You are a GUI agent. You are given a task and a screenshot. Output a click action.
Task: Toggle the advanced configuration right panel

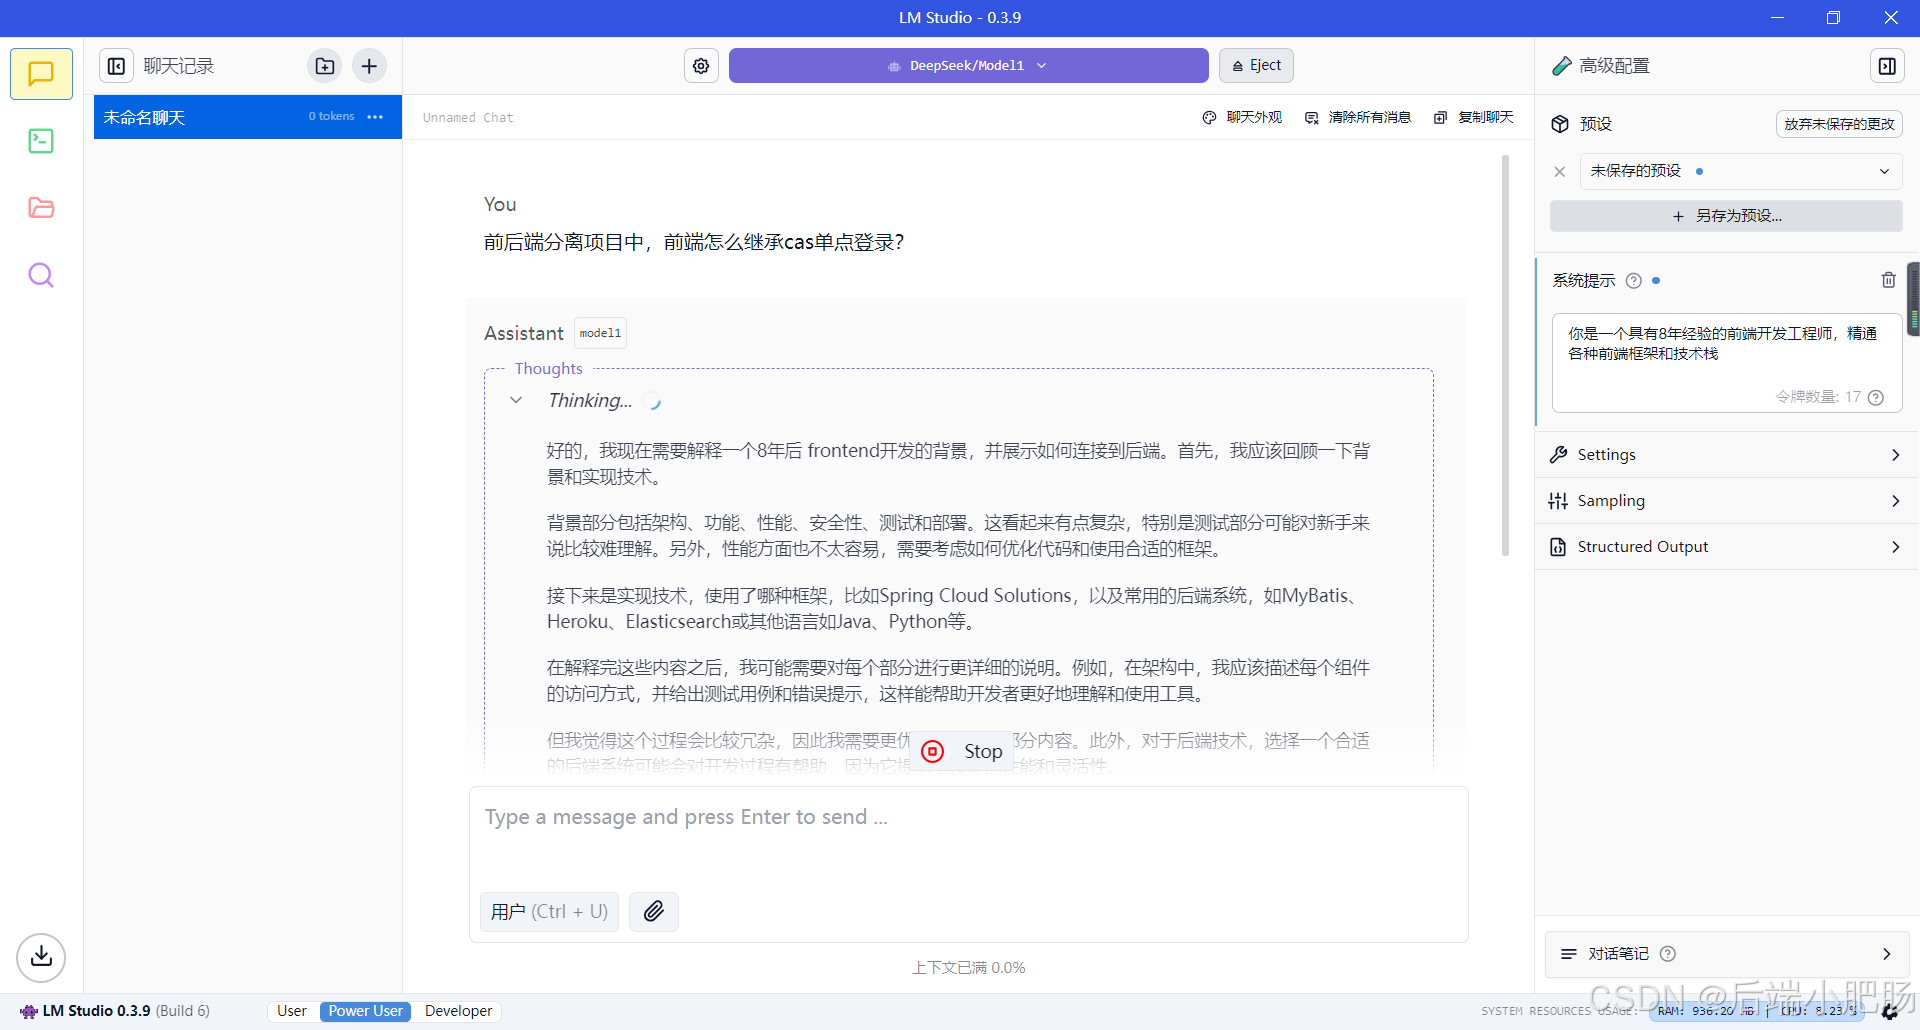pos(1887,66)
